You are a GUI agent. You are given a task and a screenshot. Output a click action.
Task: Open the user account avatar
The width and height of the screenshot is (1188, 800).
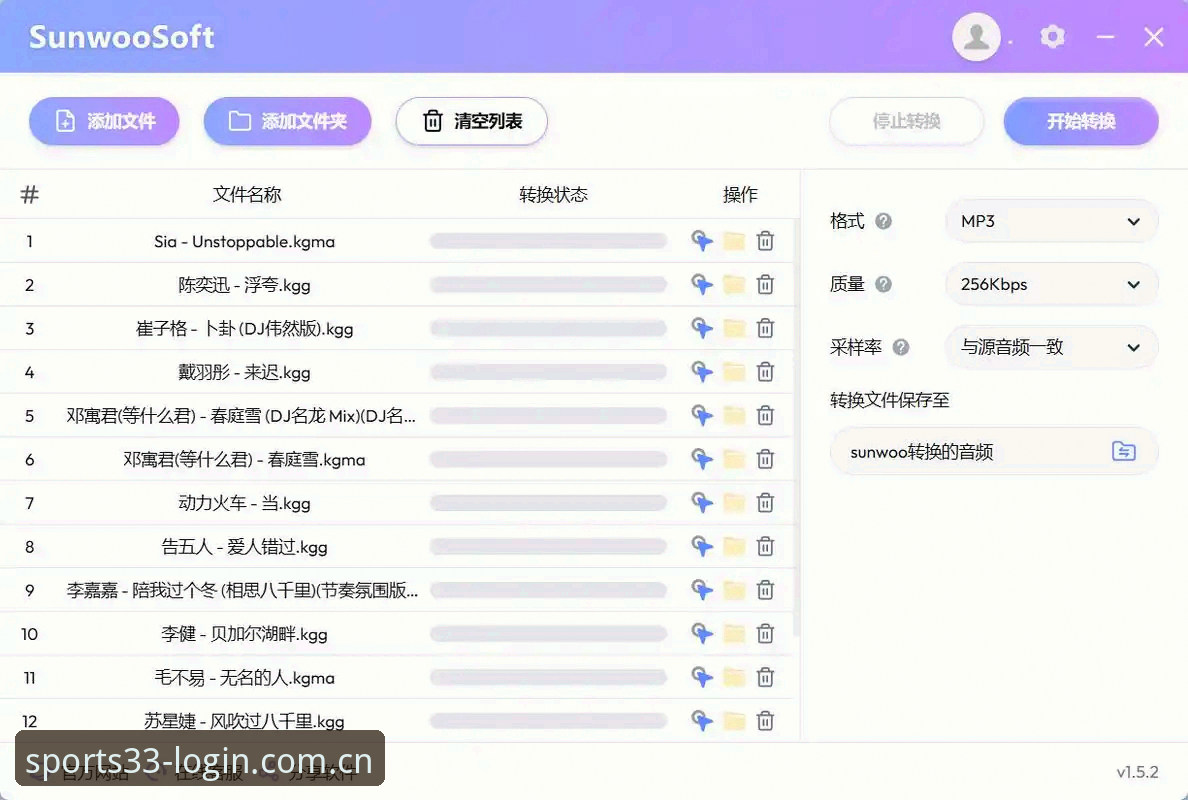tap(976, 36)
